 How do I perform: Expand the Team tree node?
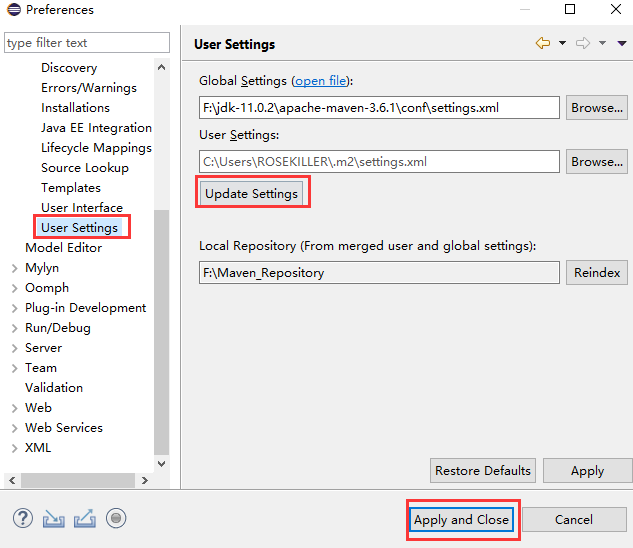click(x=15, y=368)
